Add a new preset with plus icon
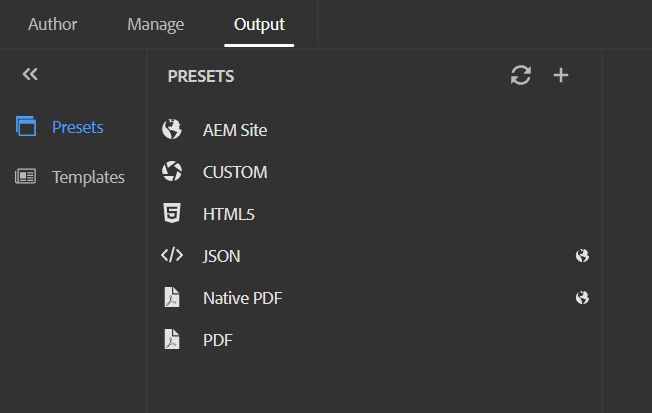This screenshot has width=652, height=413. [x=561, y=75]
